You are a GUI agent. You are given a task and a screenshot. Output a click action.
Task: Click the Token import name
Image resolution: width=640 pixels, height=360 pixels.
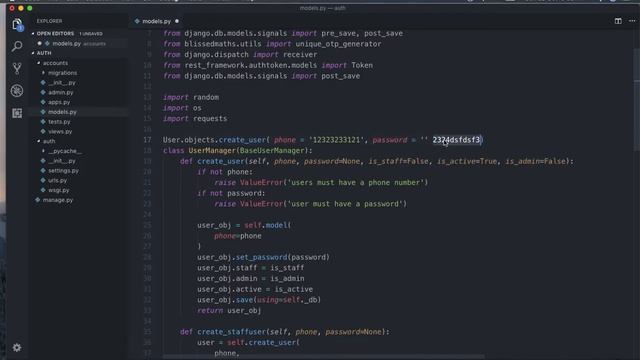tap(362, 65)
